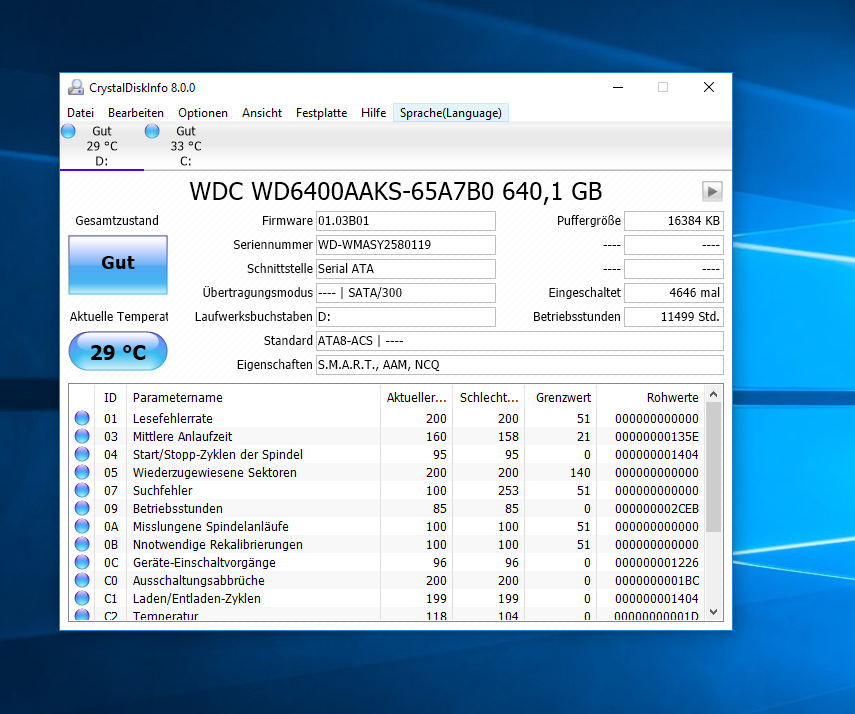Click the next disk arrow button
The height and width of the screenshot is (714, 855).
coord(712,191)
